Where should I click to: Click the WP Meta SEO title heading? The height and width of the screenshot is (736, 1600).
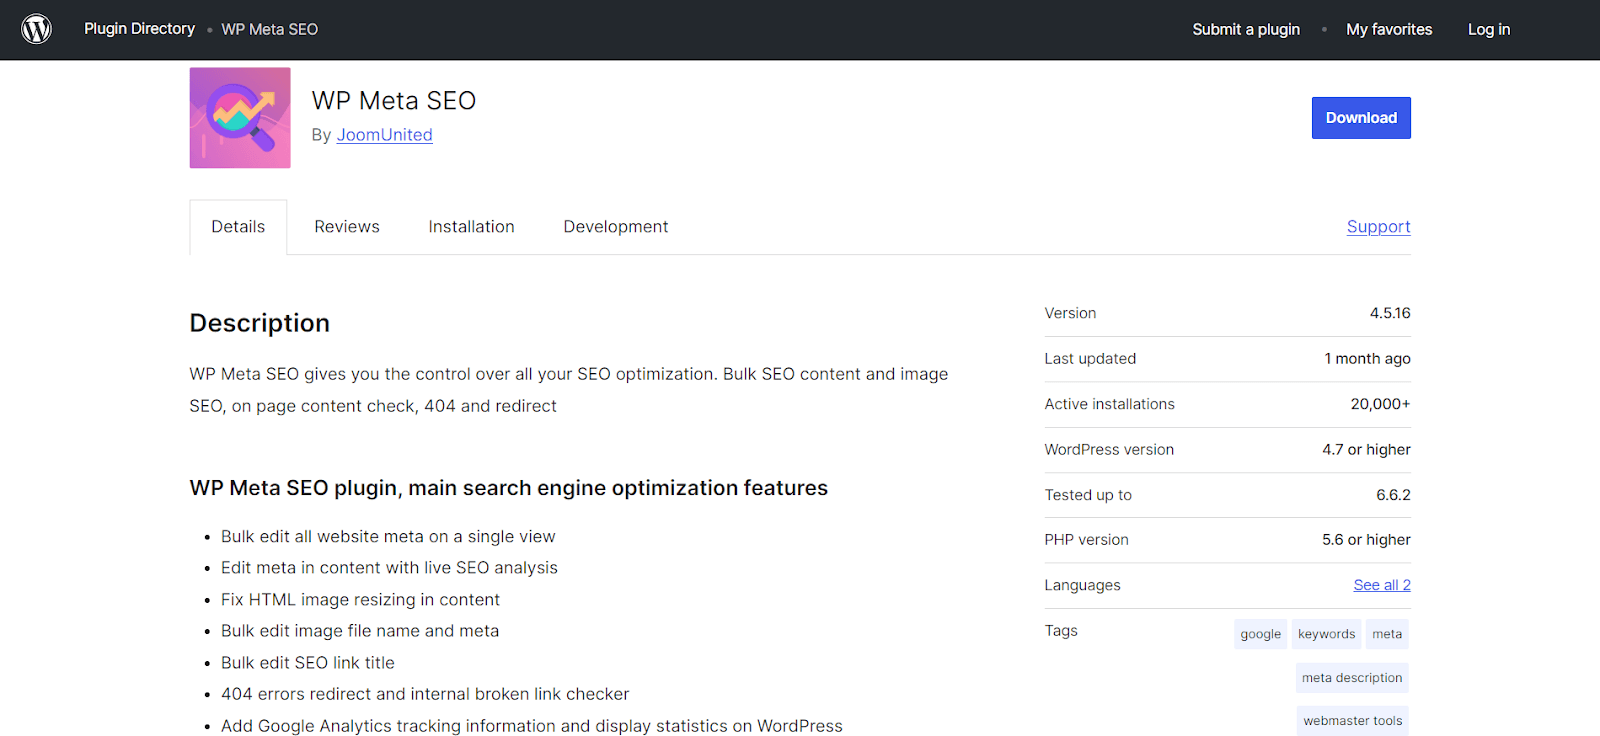[394, 101]
